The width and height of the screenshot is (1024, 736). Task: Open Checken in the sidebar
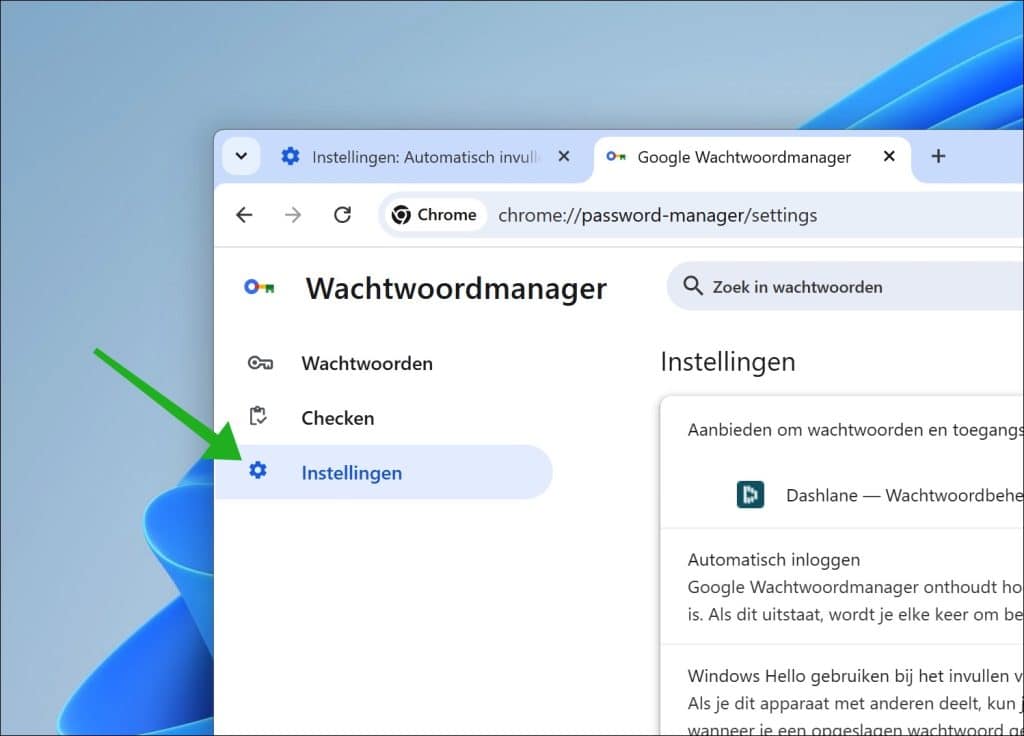pos(383,418)
